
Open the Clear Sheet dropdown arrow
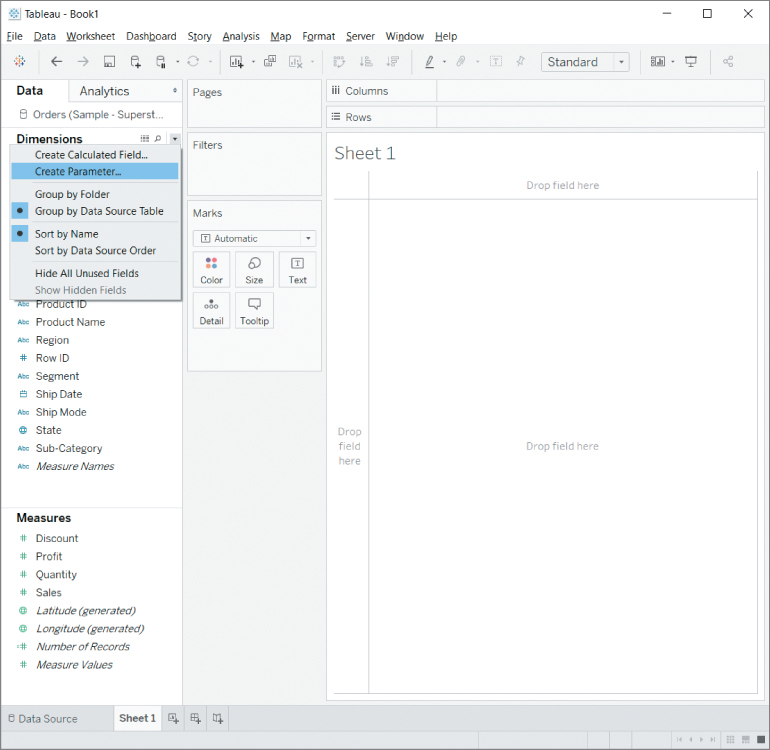(x=312, y=62)
